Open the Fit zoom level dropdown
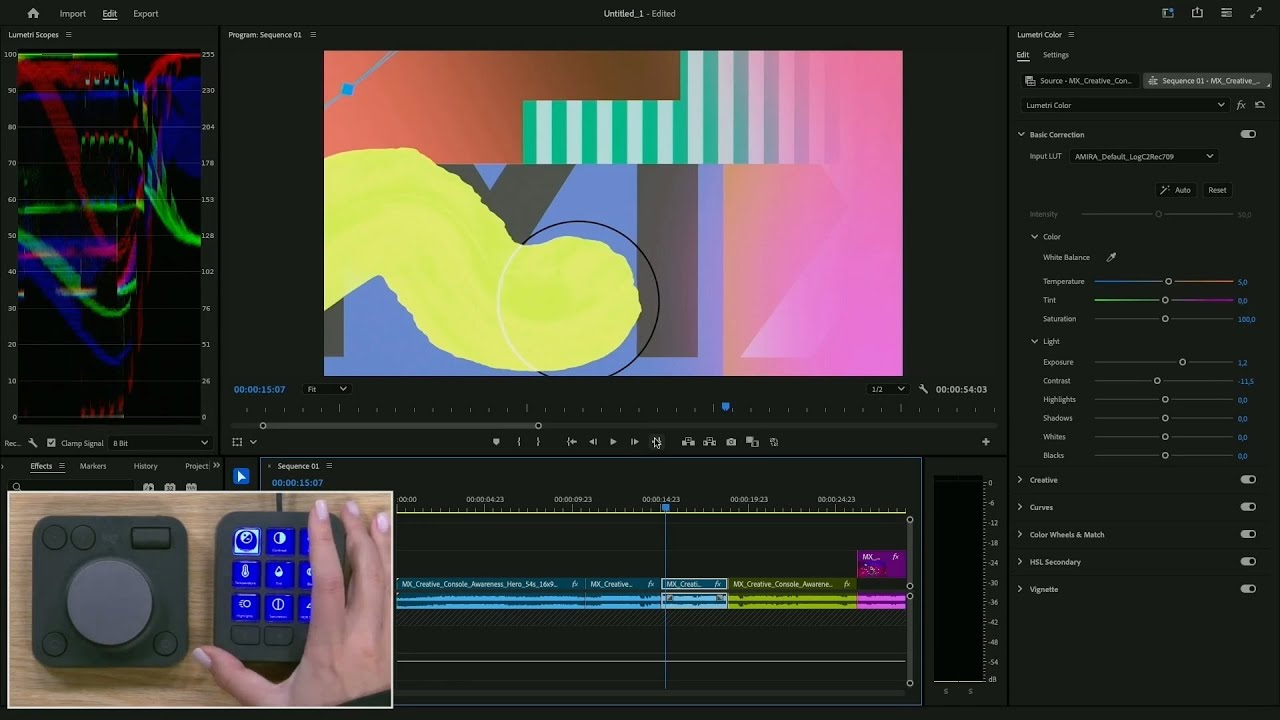Image resolution: width=1280 pixels, height=720 pixels. coord(326,389)
